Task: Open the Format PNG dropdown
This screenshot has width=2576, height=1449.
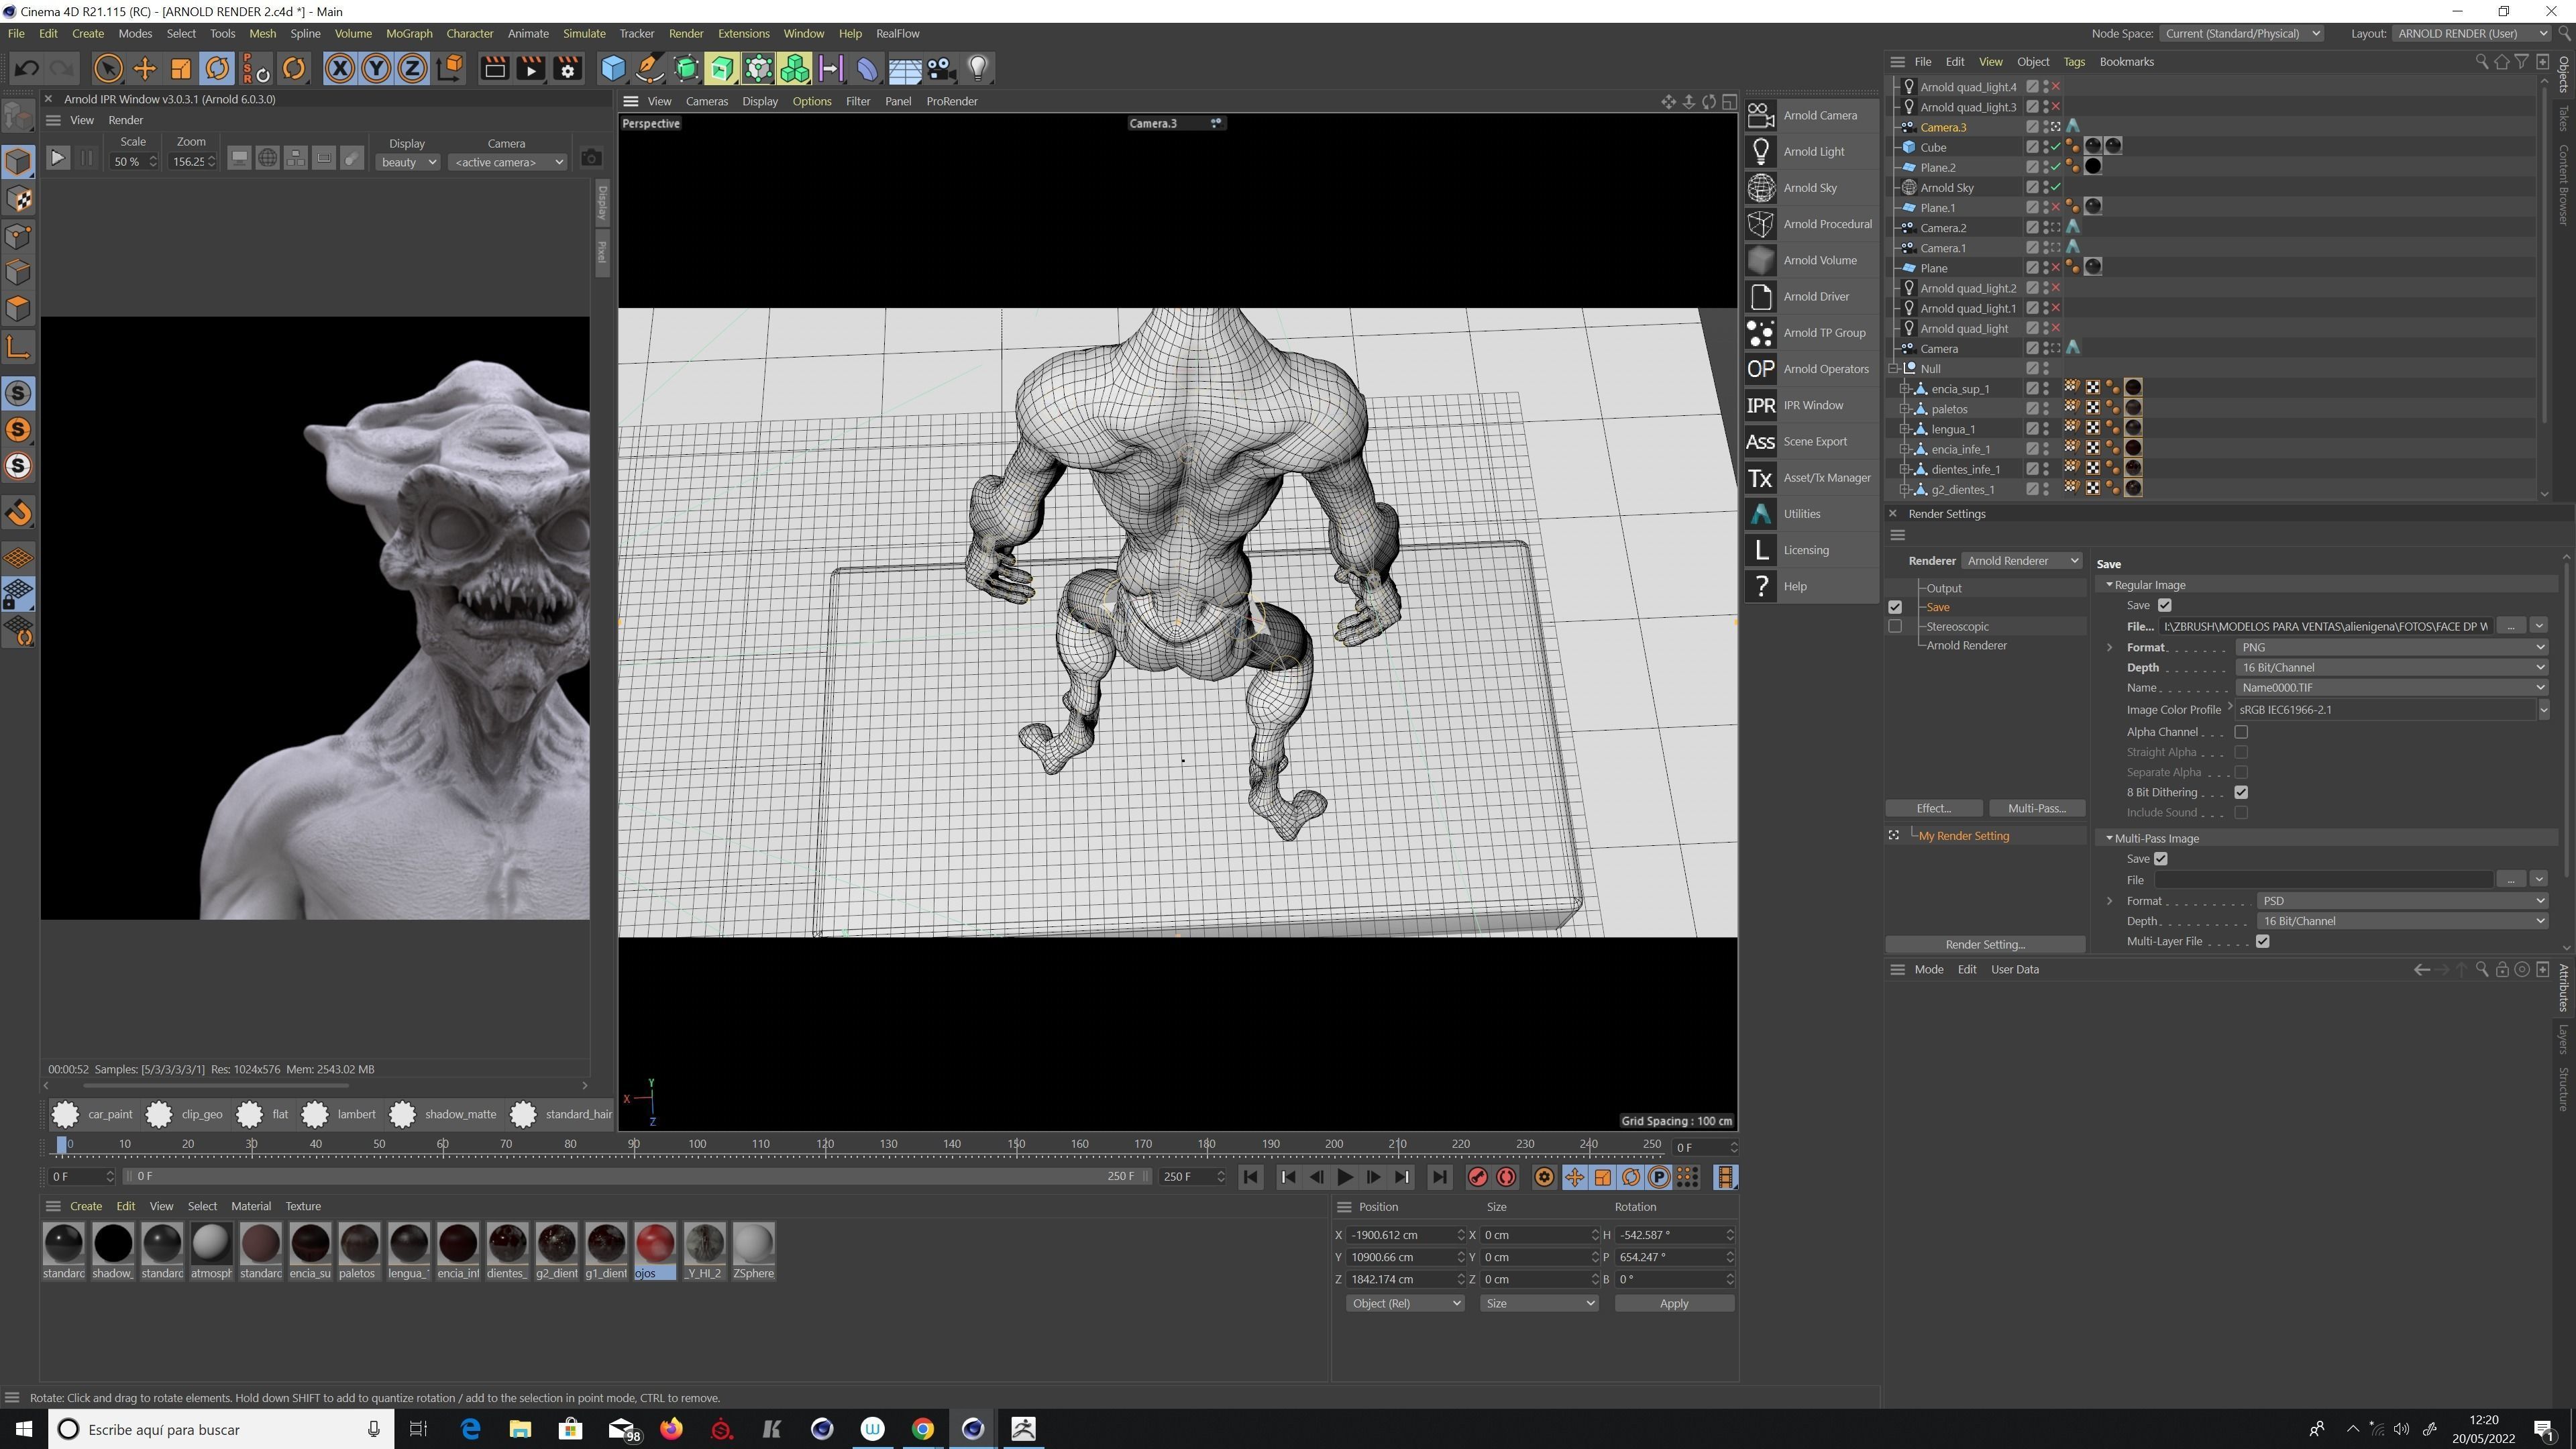Action: click(x=2391, y=647)
